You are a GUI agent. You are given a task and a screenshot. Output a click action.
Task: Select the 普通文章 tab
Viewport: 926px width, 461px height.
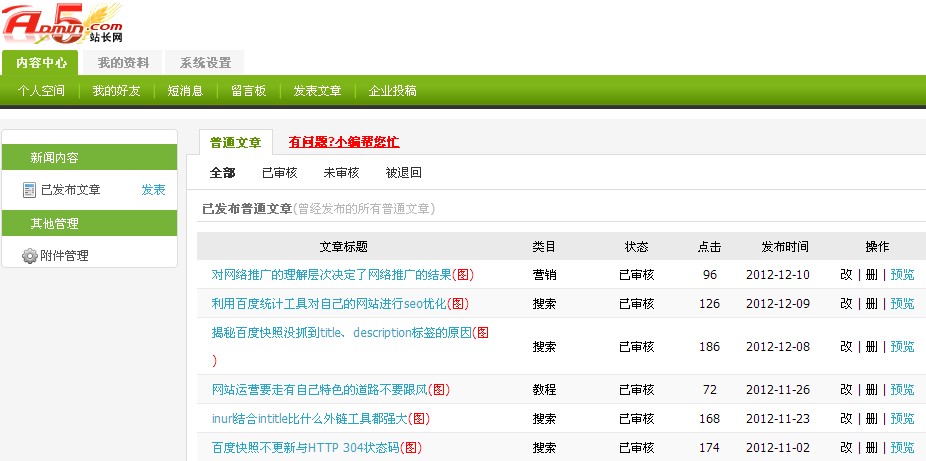click(235, 143)
